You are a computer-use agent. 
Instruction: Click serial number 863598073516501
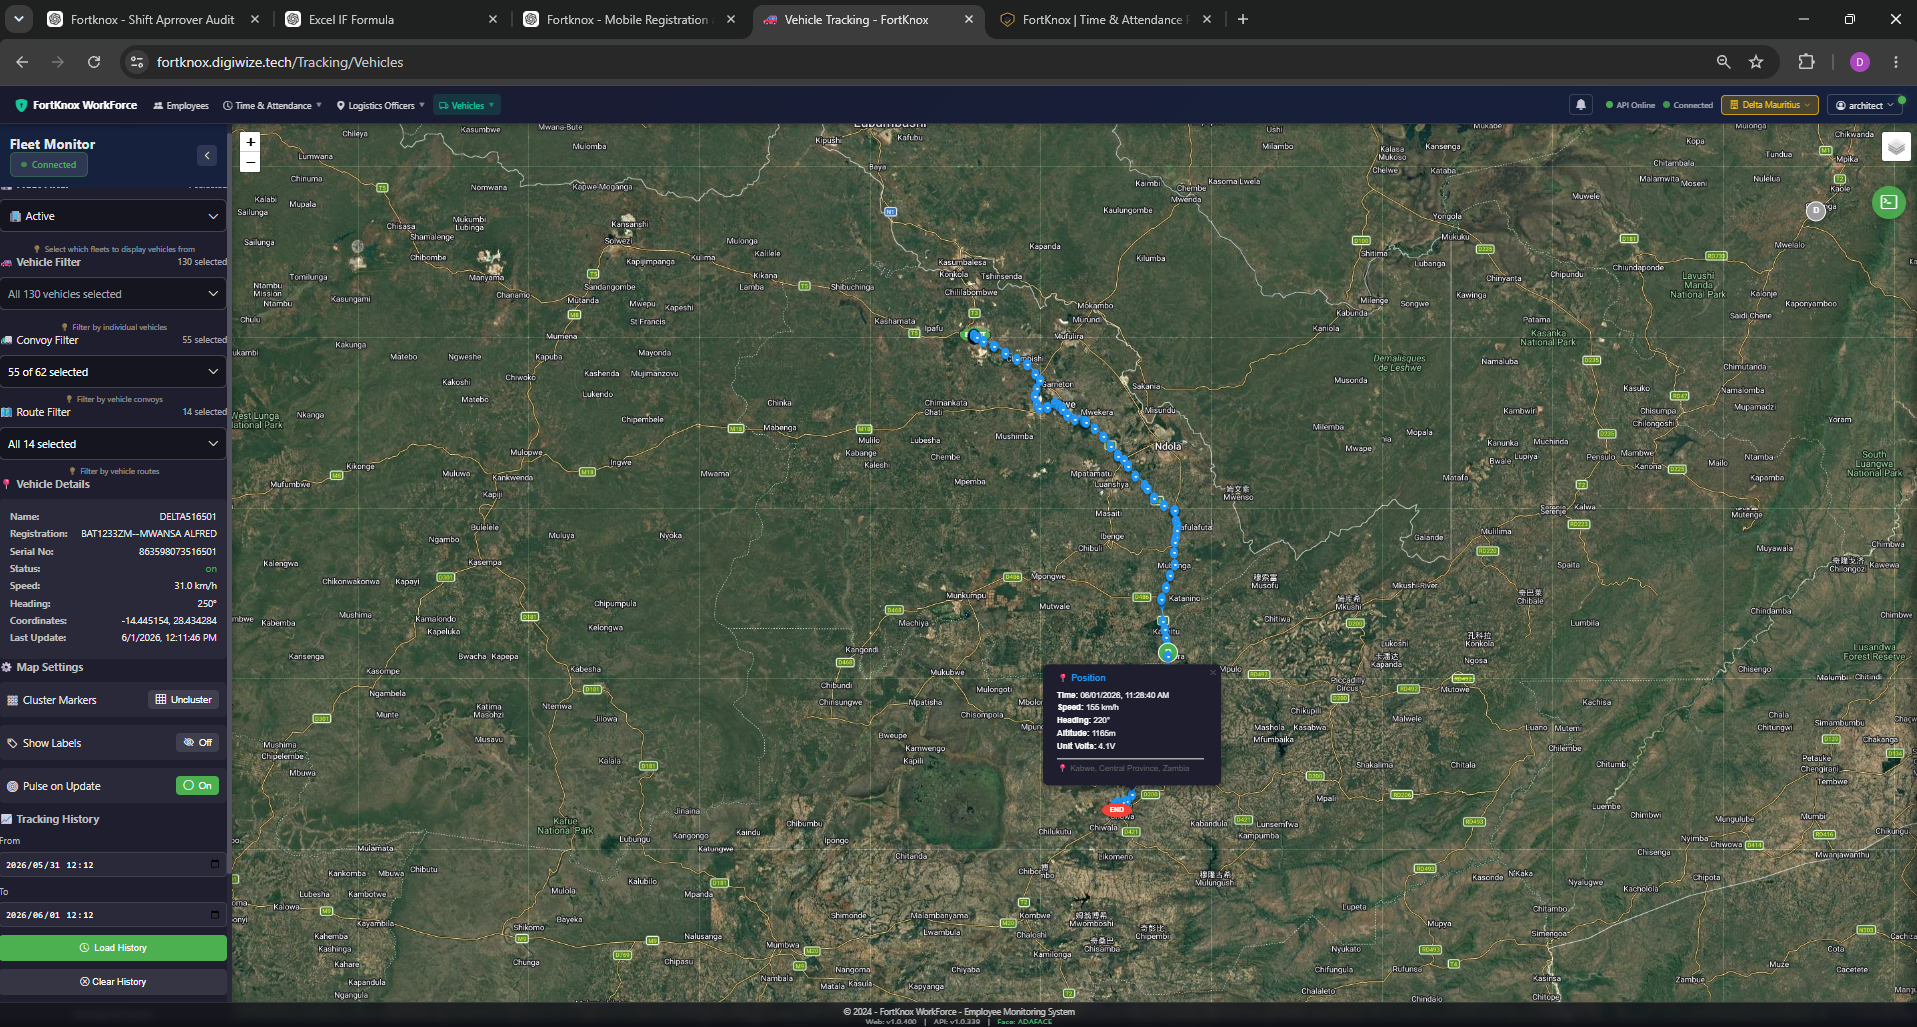click(x=177, y=552)
